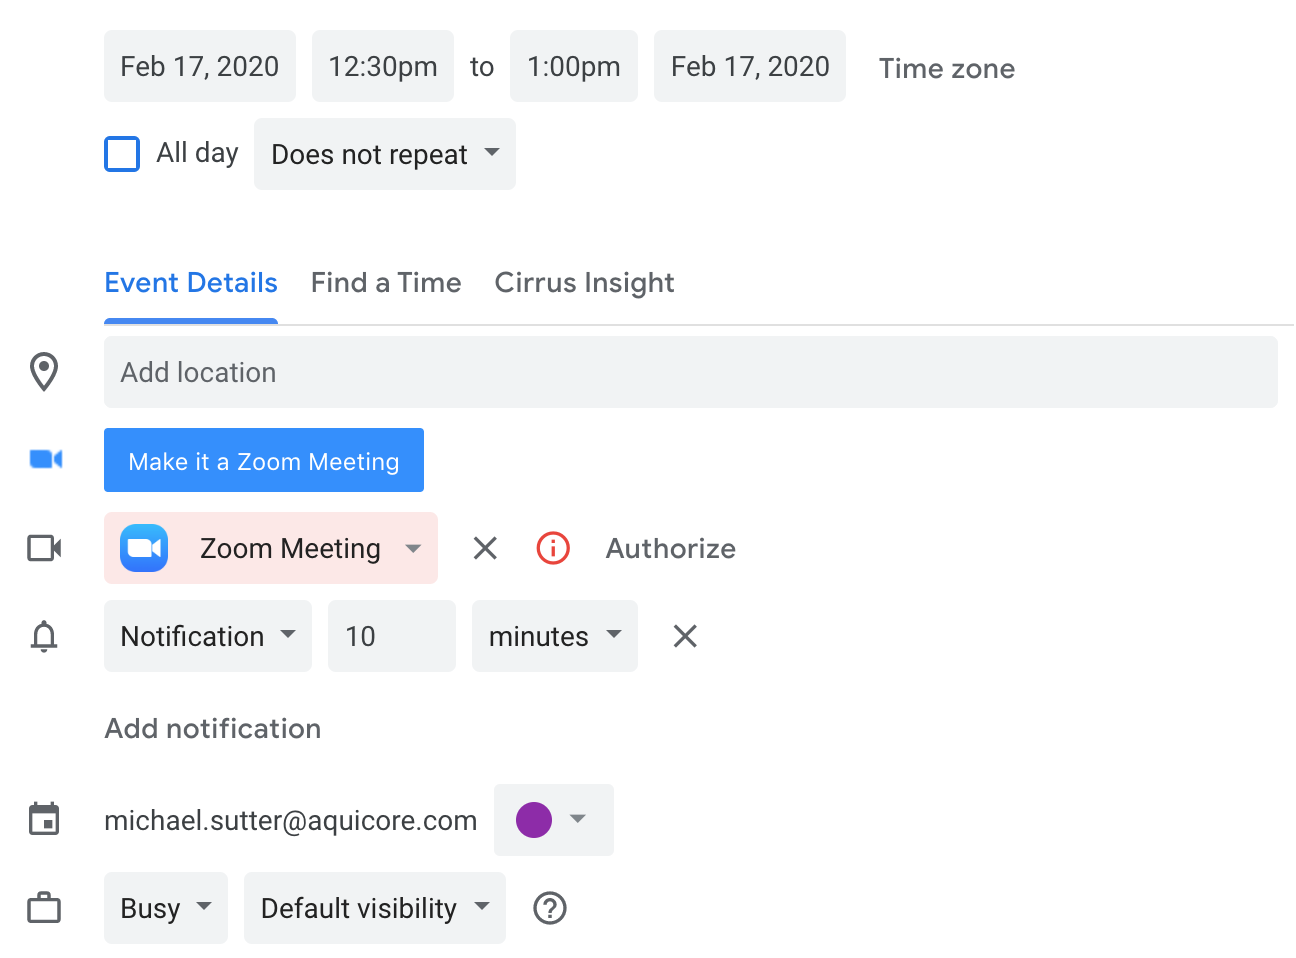The width and height of the screenshot is (1296, 958).
Task: Click the blue Zoom camera icon
Action: [x=46, y=459]
